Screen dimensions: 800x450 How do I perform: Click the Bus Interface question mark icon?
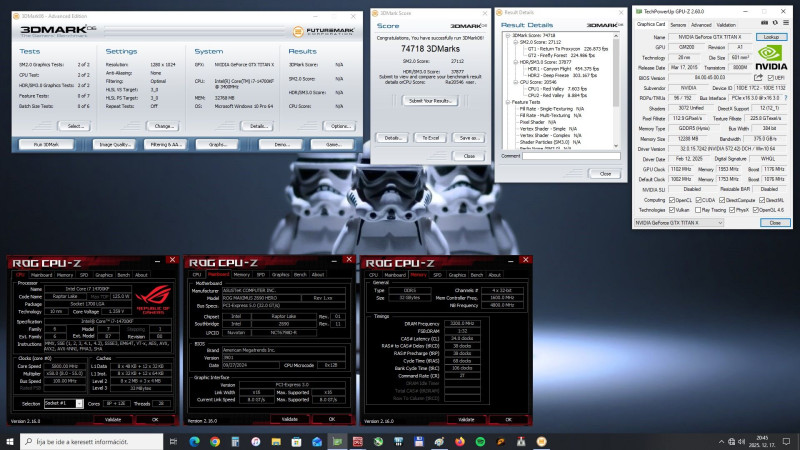(786, 97)
